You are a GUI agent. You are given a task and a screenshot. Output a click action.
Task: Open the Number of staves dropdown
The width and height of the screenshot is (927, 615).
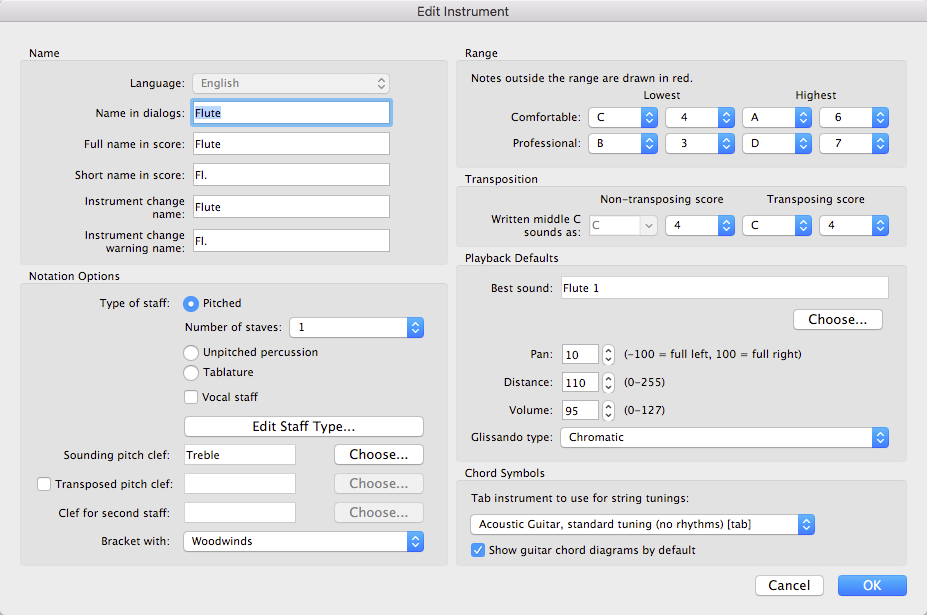tap(356, 327)
